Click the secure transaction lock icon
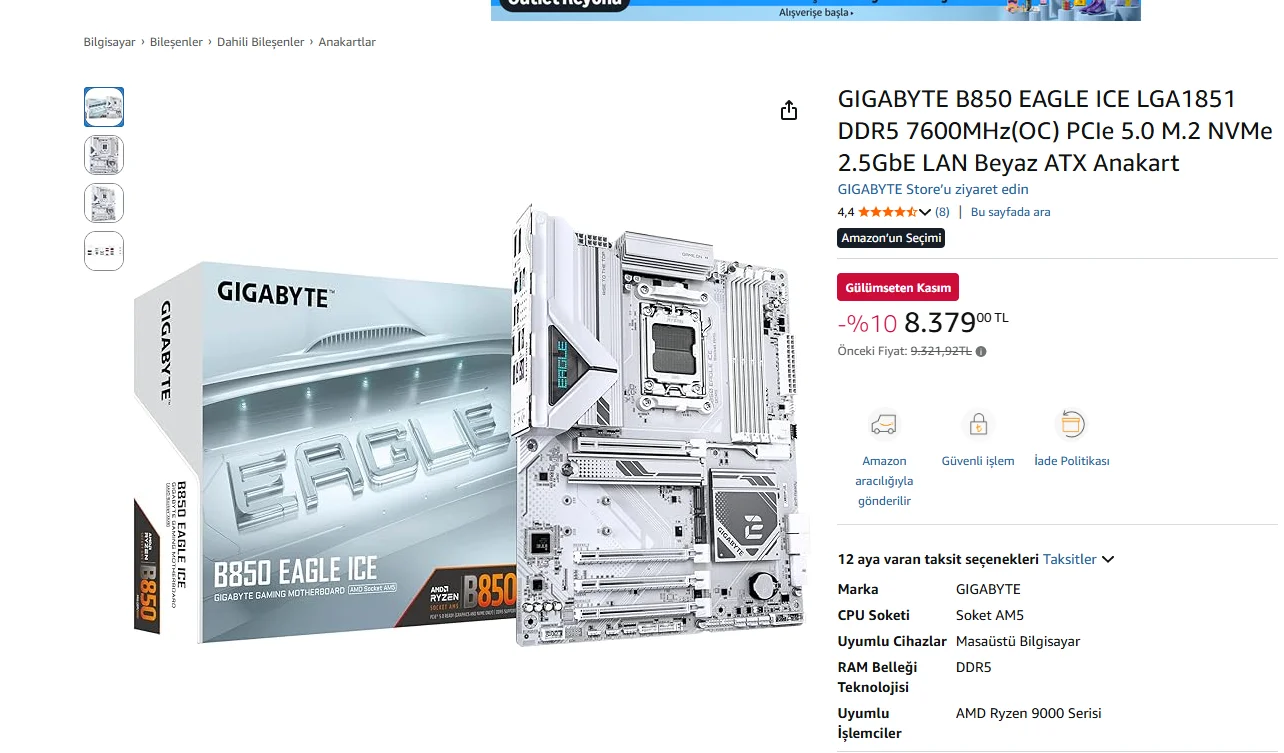The width and height of the screenshot is (1284, 753). click(978, 425)
